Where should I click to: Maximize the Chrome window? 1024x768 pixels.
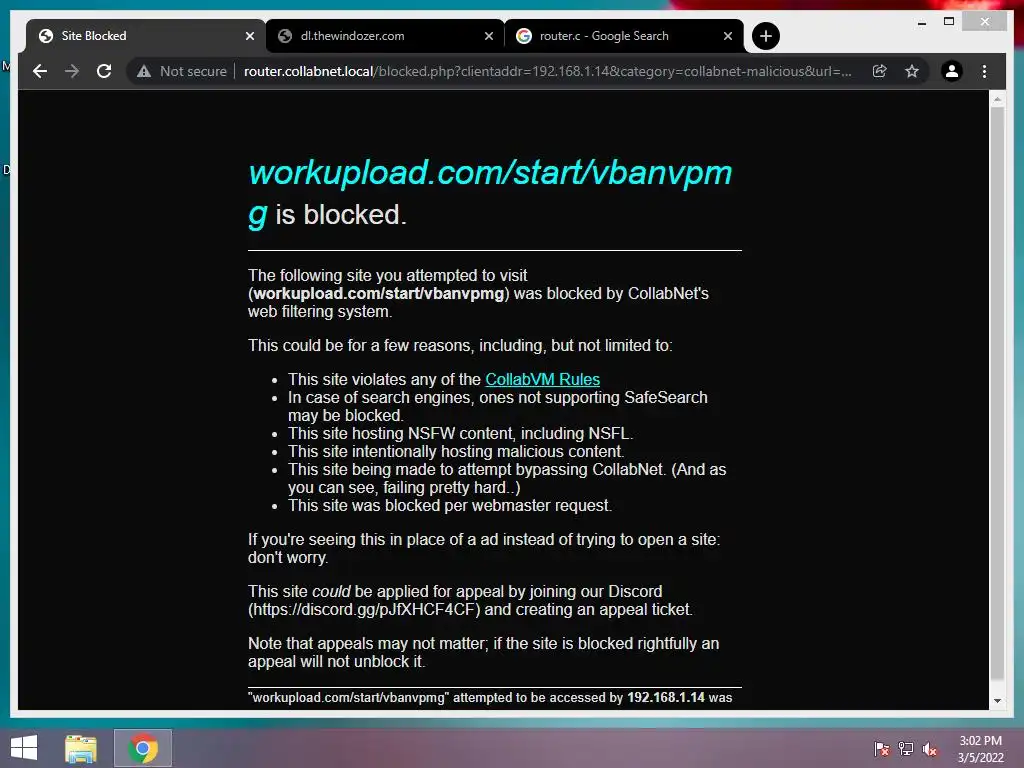949,22
